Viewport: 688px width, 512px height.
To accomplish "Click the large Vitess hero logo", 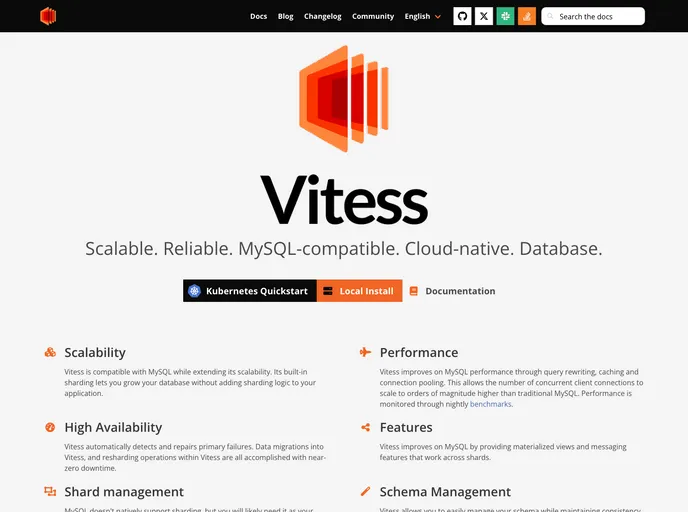I will point(344,99).
